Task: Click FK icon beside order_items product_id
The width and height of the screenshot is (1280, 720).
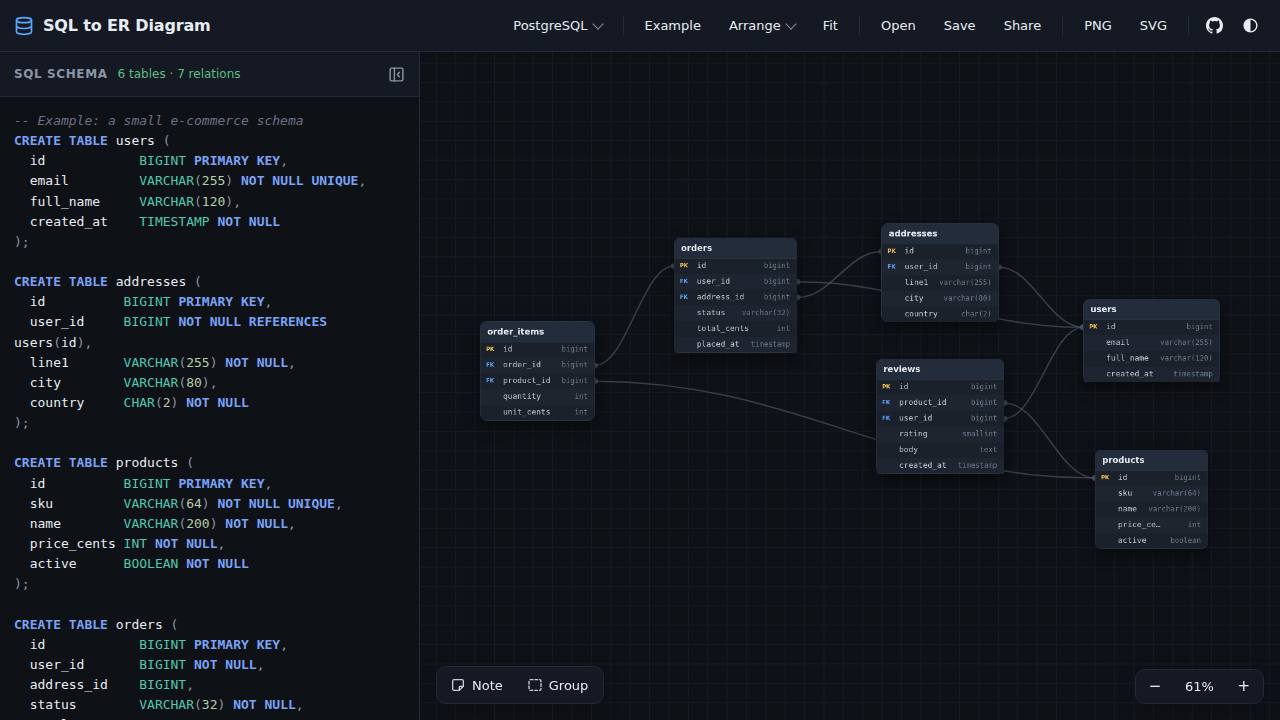Action: coord(490,380)
